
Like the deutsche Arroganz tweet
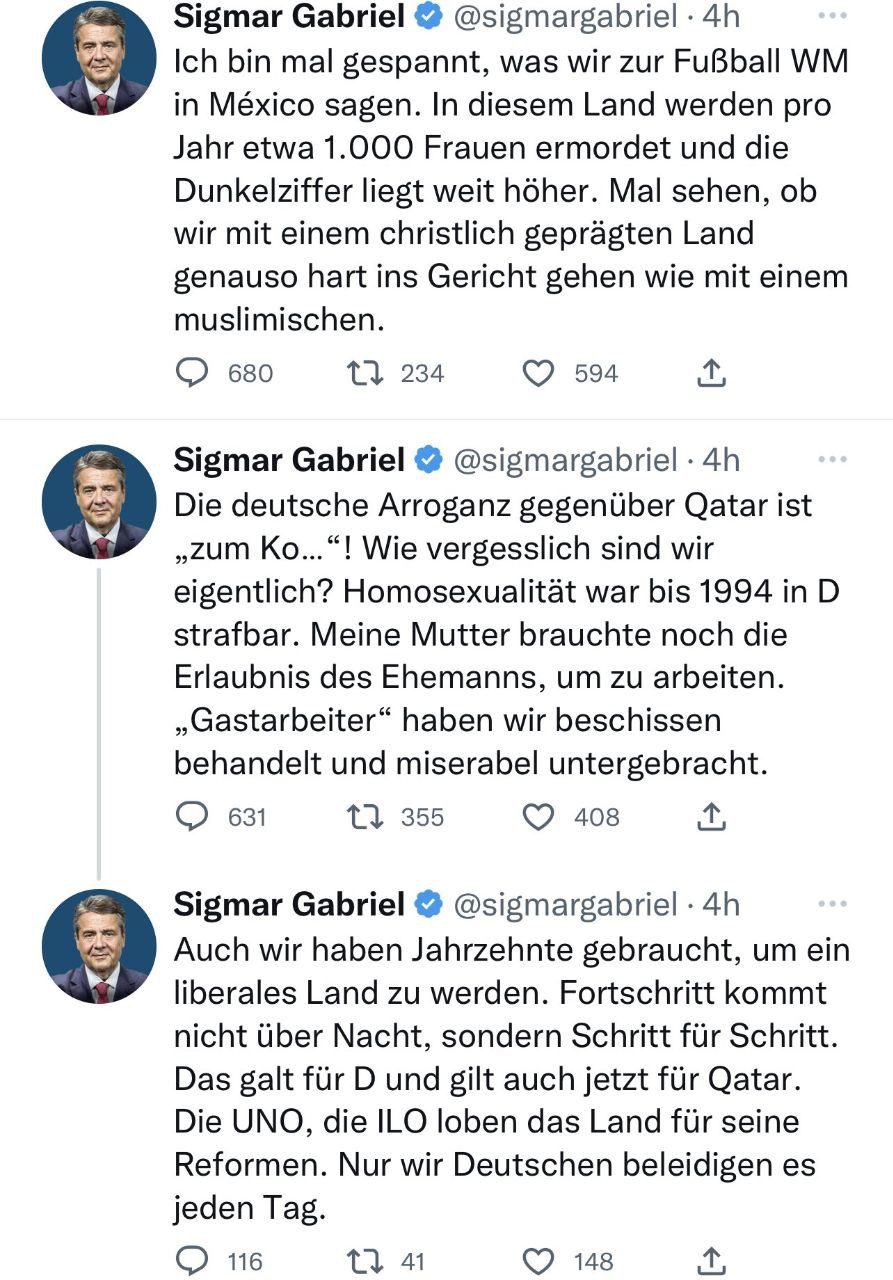[539, 817]
